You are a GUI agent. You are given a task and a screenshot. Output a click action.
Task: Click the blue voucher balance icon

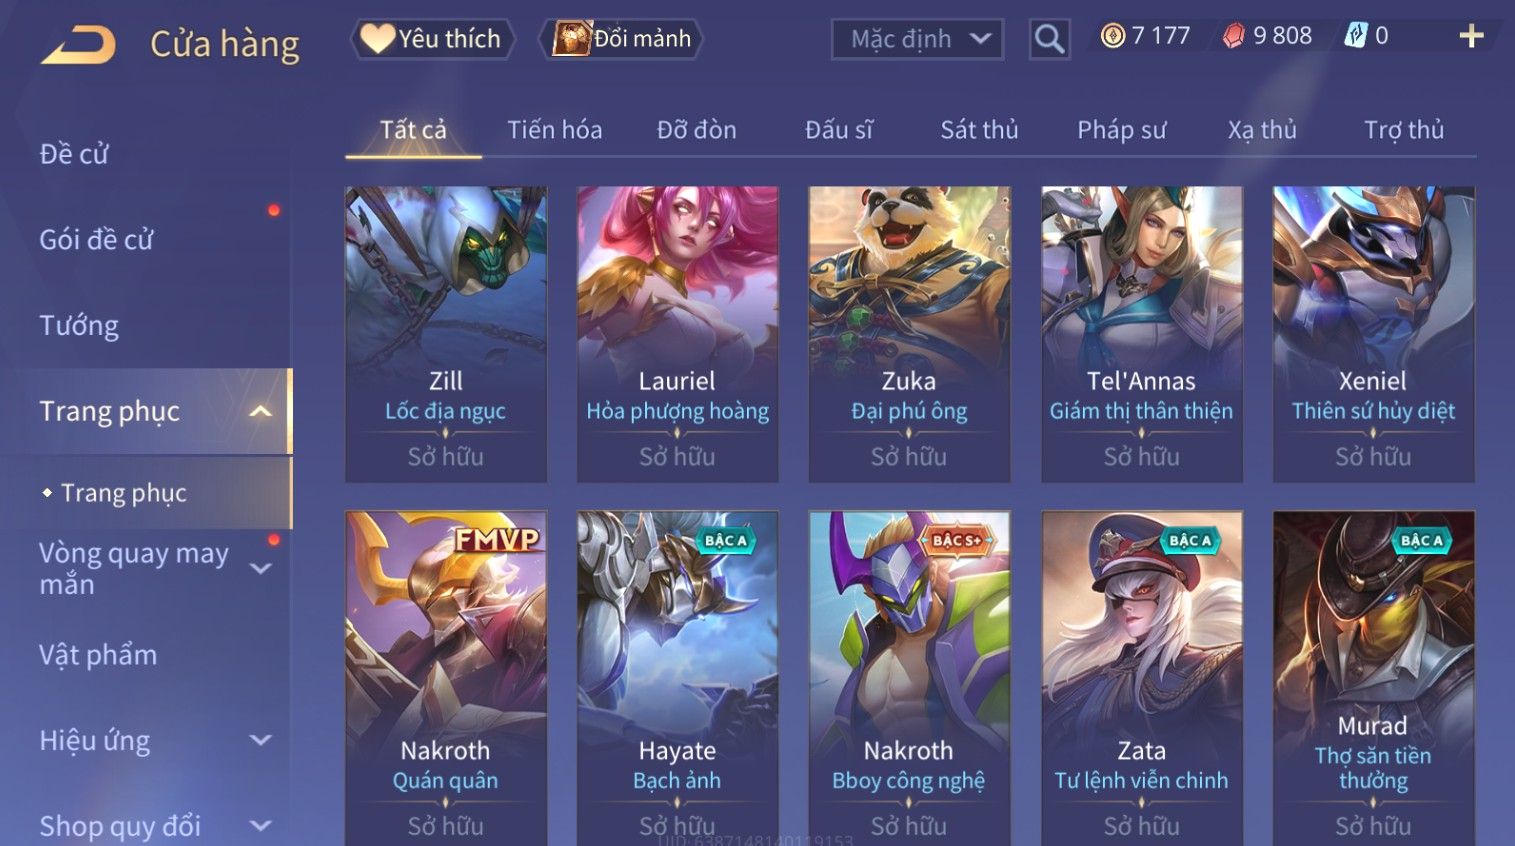pyautogui.click(x=1355, y=36)
